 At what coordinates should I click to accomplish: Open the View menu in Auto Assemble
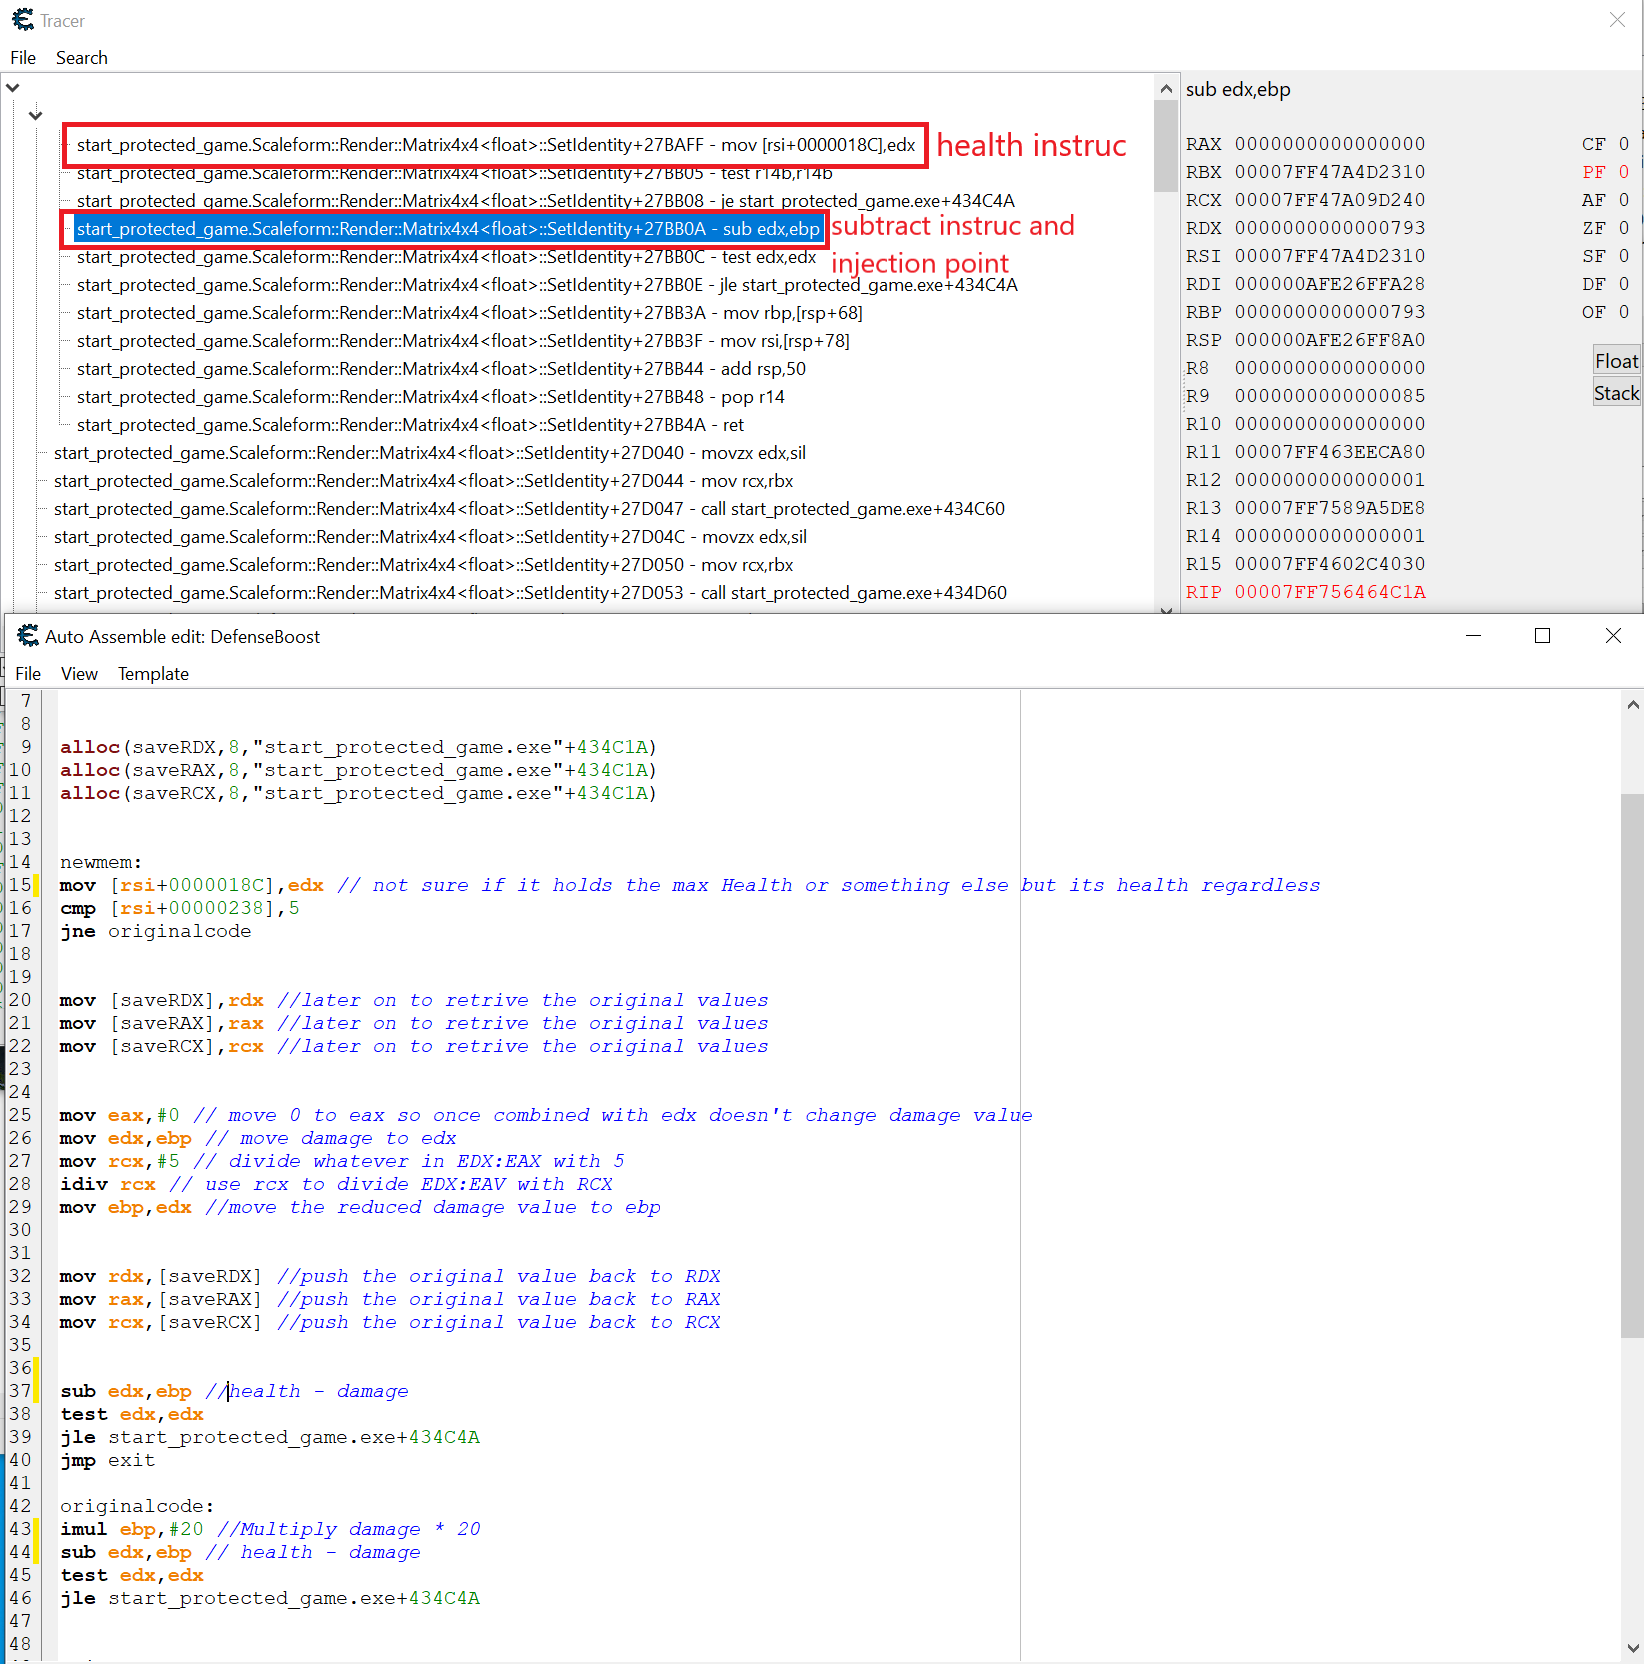coord(79,674)
